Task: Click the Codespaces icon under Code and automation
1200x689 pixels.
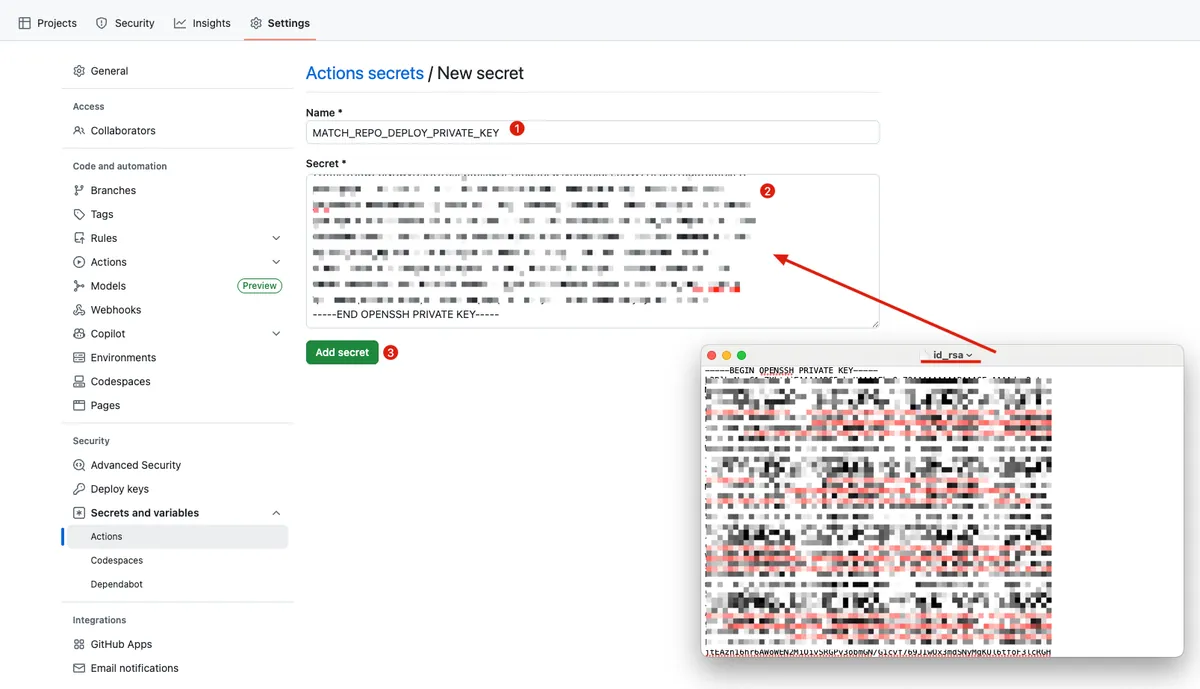Action: point(79,382)
